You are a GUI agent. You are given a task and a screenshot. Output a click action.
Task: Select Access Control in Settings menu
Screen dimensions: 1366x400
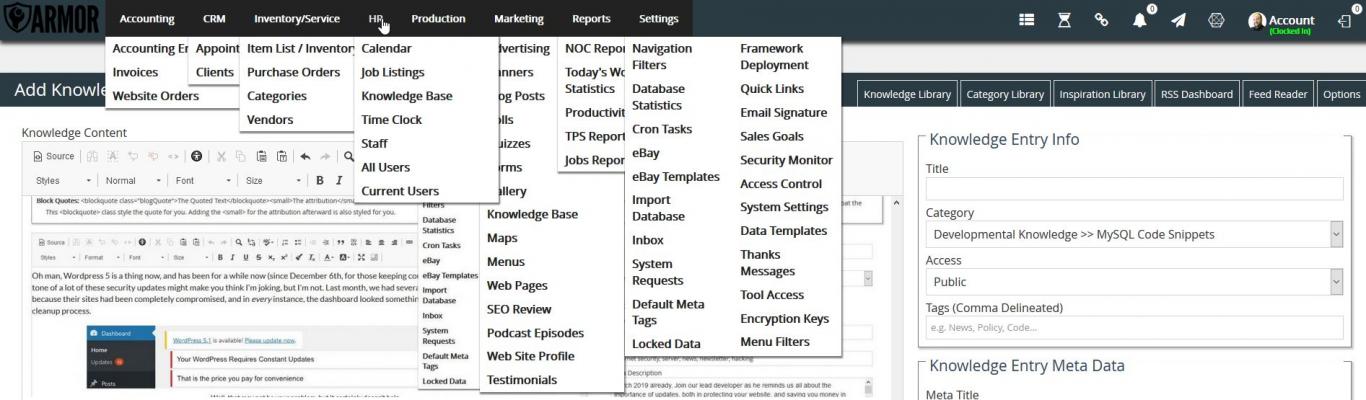coord(781,184)
